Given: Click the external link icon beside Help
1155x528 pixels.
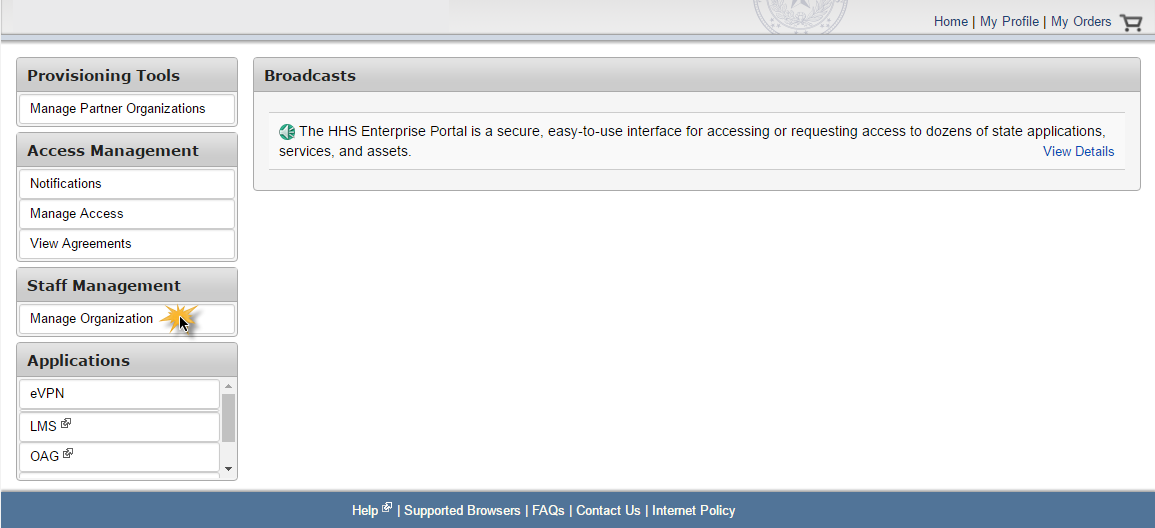Looking at the screenshot, I should (x=387, y=507).
